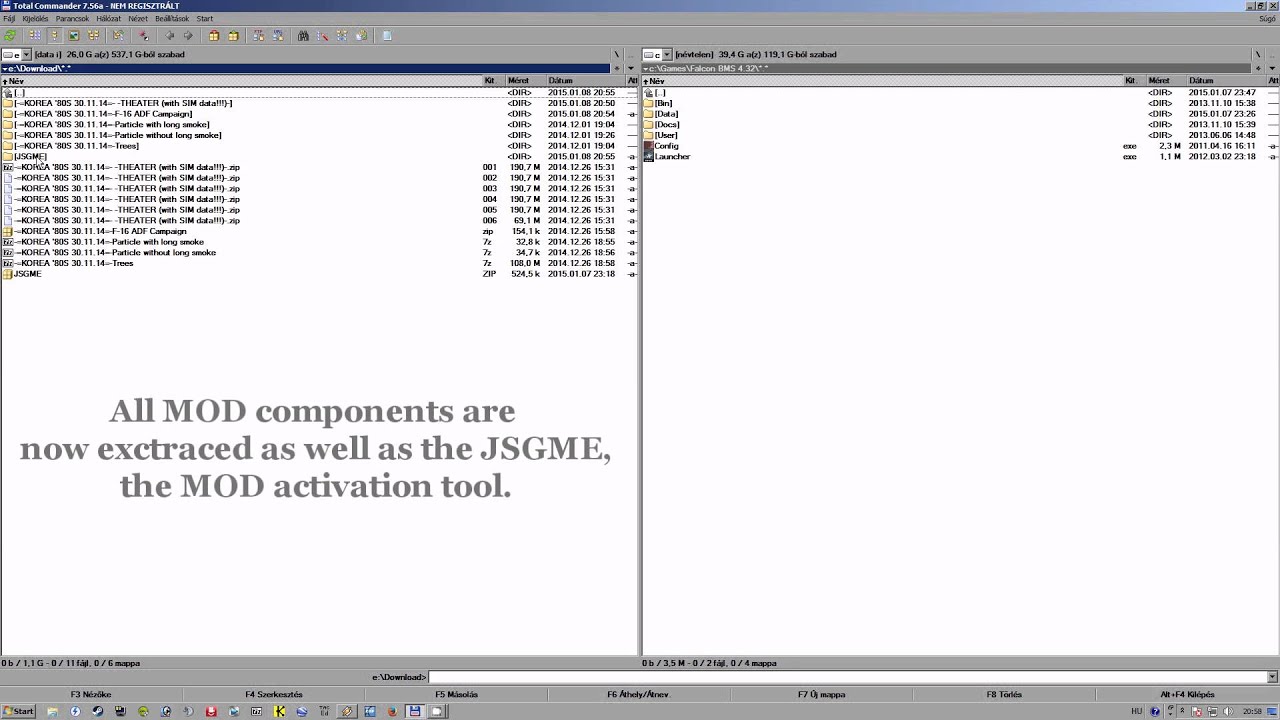The height and width of the screenshot is (720, 1280).
Task: Click the F7 Új mappa button
Action: [821, 694]
